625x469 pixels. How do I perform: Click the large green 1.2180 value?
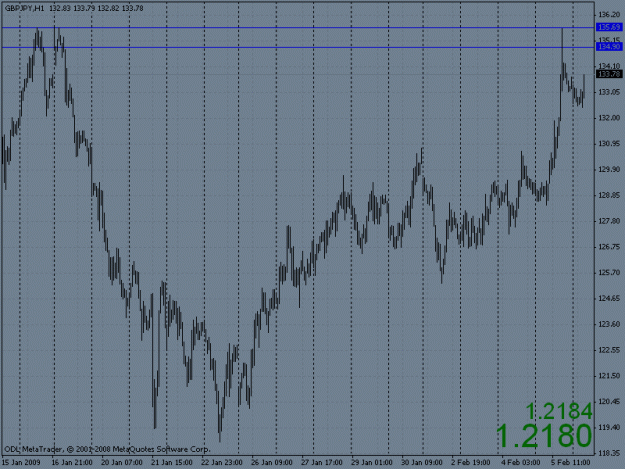(x=544, y=436)
